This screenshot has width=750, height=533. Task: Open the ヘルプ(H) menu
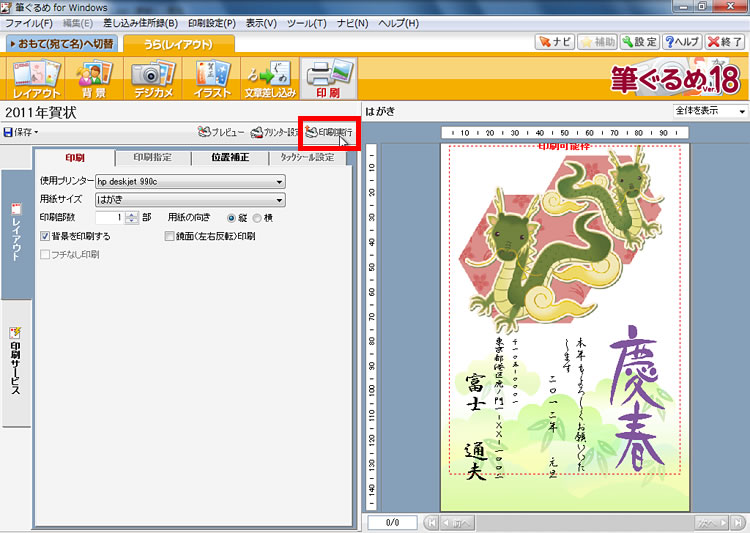click(398, 23)
